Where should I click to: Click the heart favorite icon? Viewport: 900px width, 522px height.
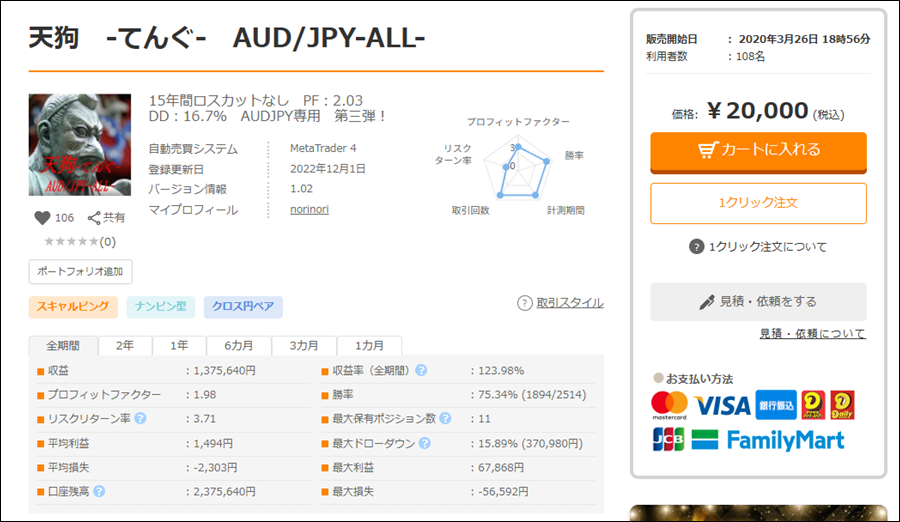pos(42,218)
